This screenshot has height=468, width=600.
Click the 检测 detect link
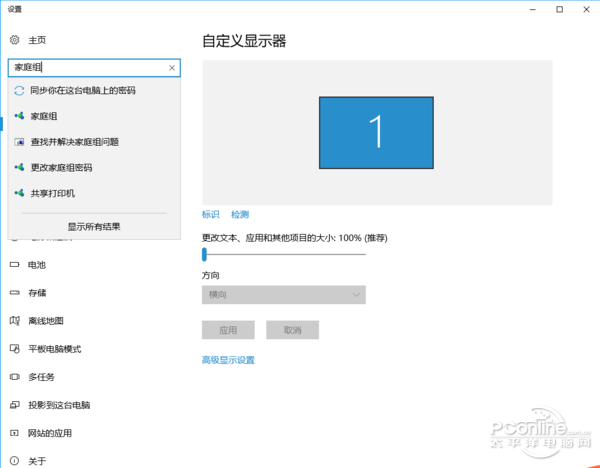pos(240,215)
